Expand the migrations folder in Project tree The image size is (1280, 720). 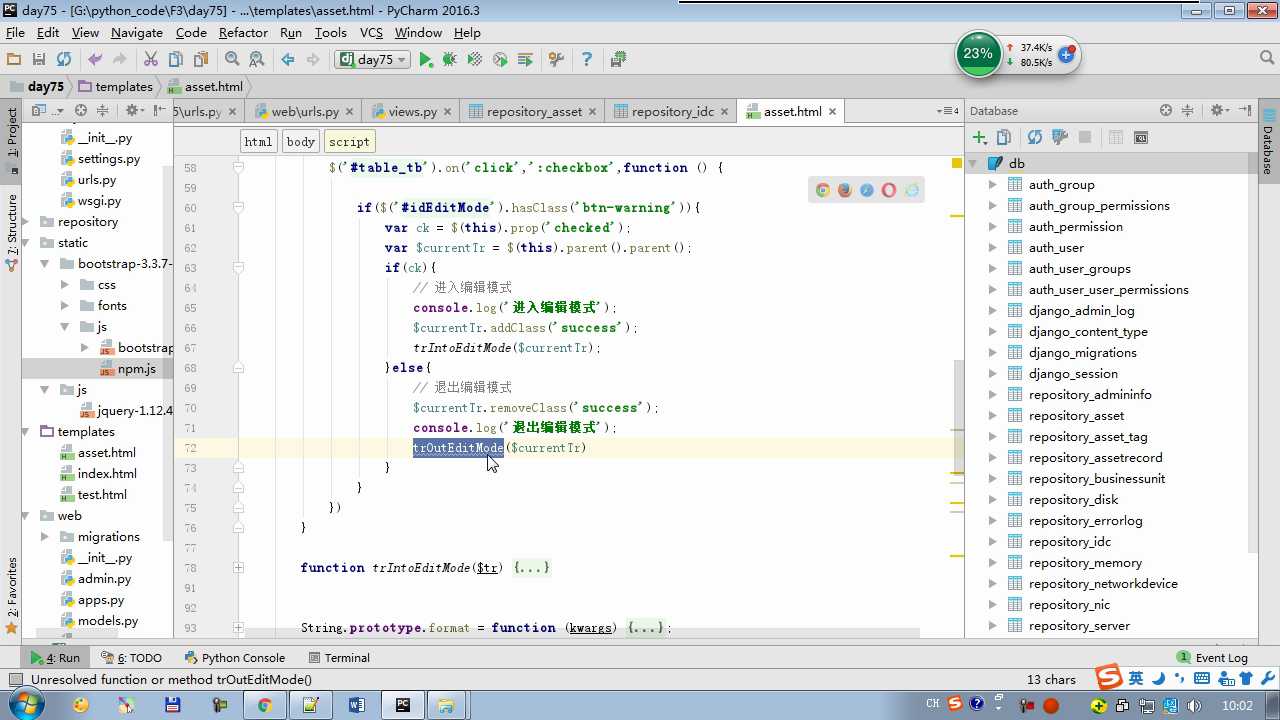pos(45,537)
